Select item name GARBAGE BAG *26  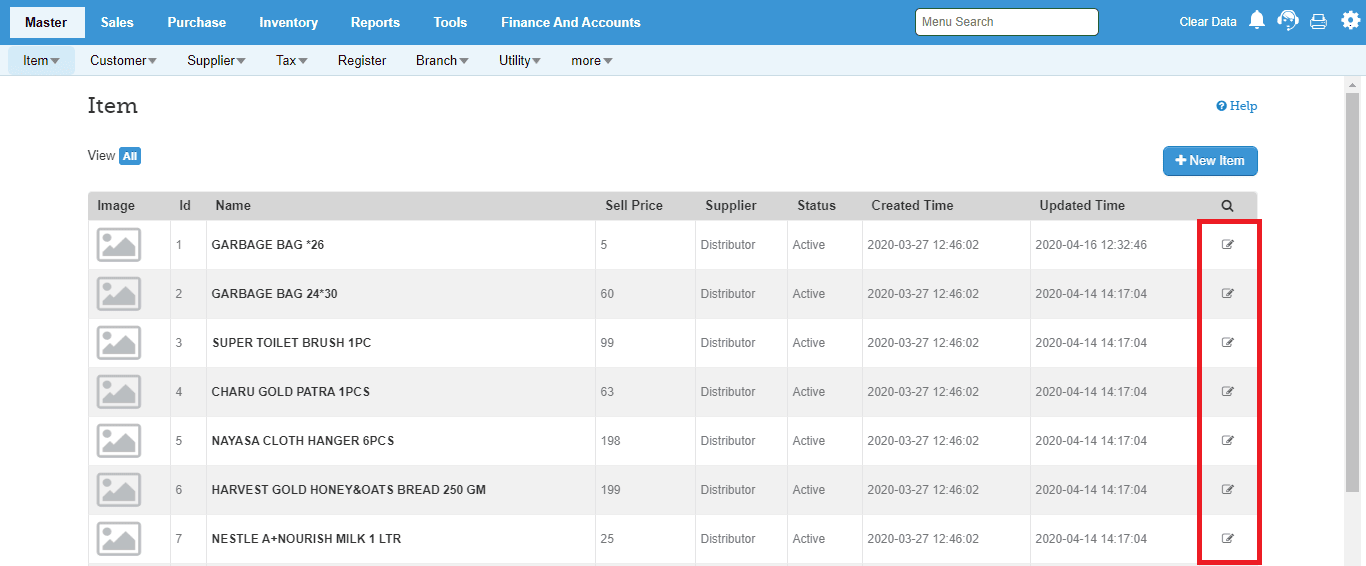268,245
